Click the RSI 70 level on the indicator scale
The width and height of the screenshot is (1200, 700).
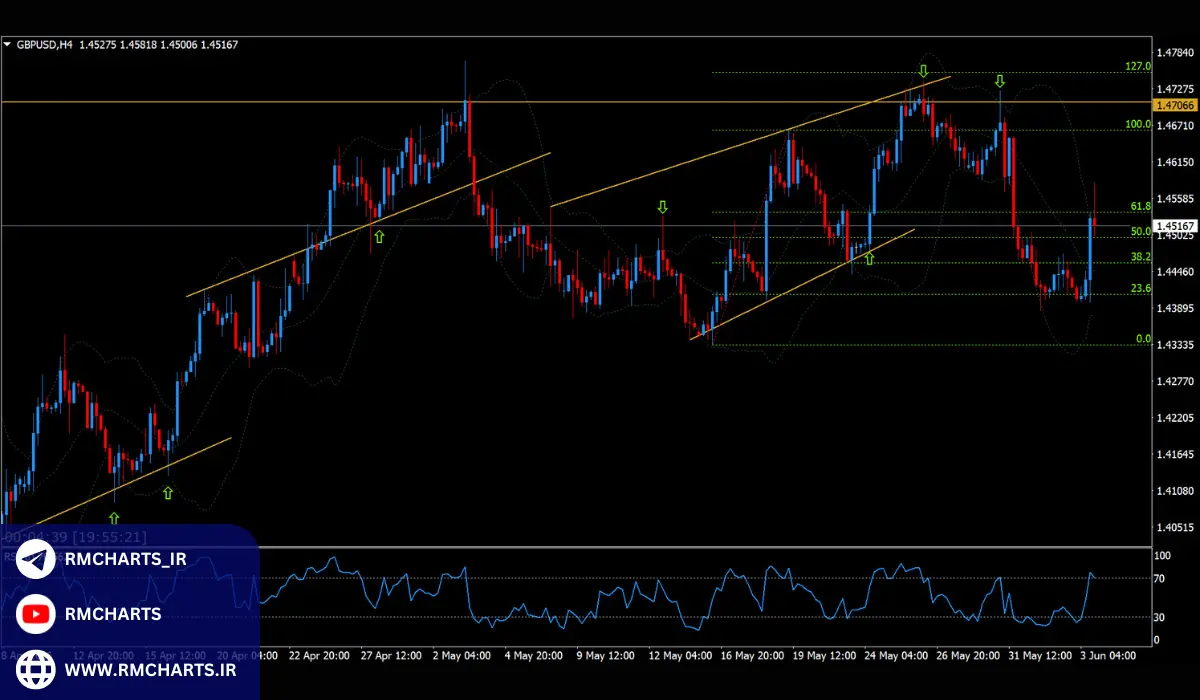tap(1159, 578)
